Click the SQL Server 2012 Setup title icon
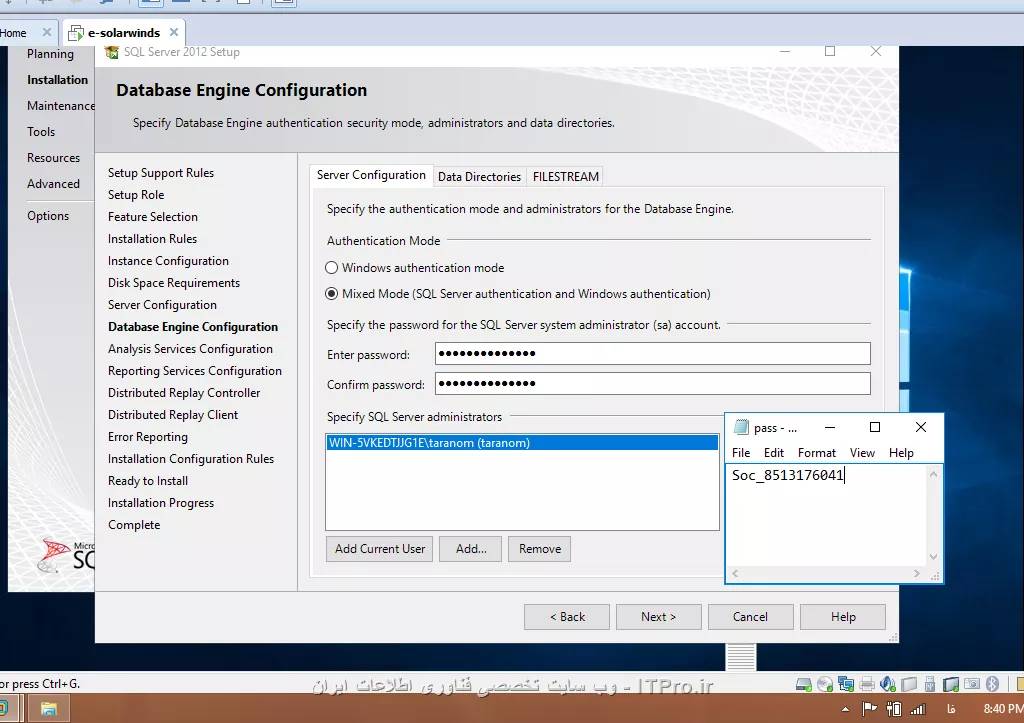The image size is (1024, 723). pos(112,52)
